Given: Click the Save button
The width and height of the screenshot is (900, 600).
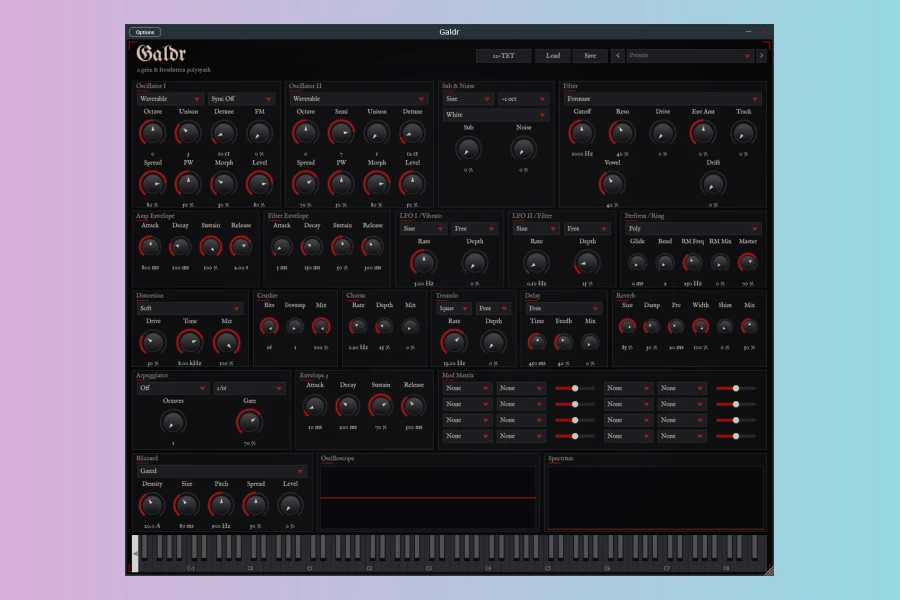Looking at the screenshot, I should point(590,56).
